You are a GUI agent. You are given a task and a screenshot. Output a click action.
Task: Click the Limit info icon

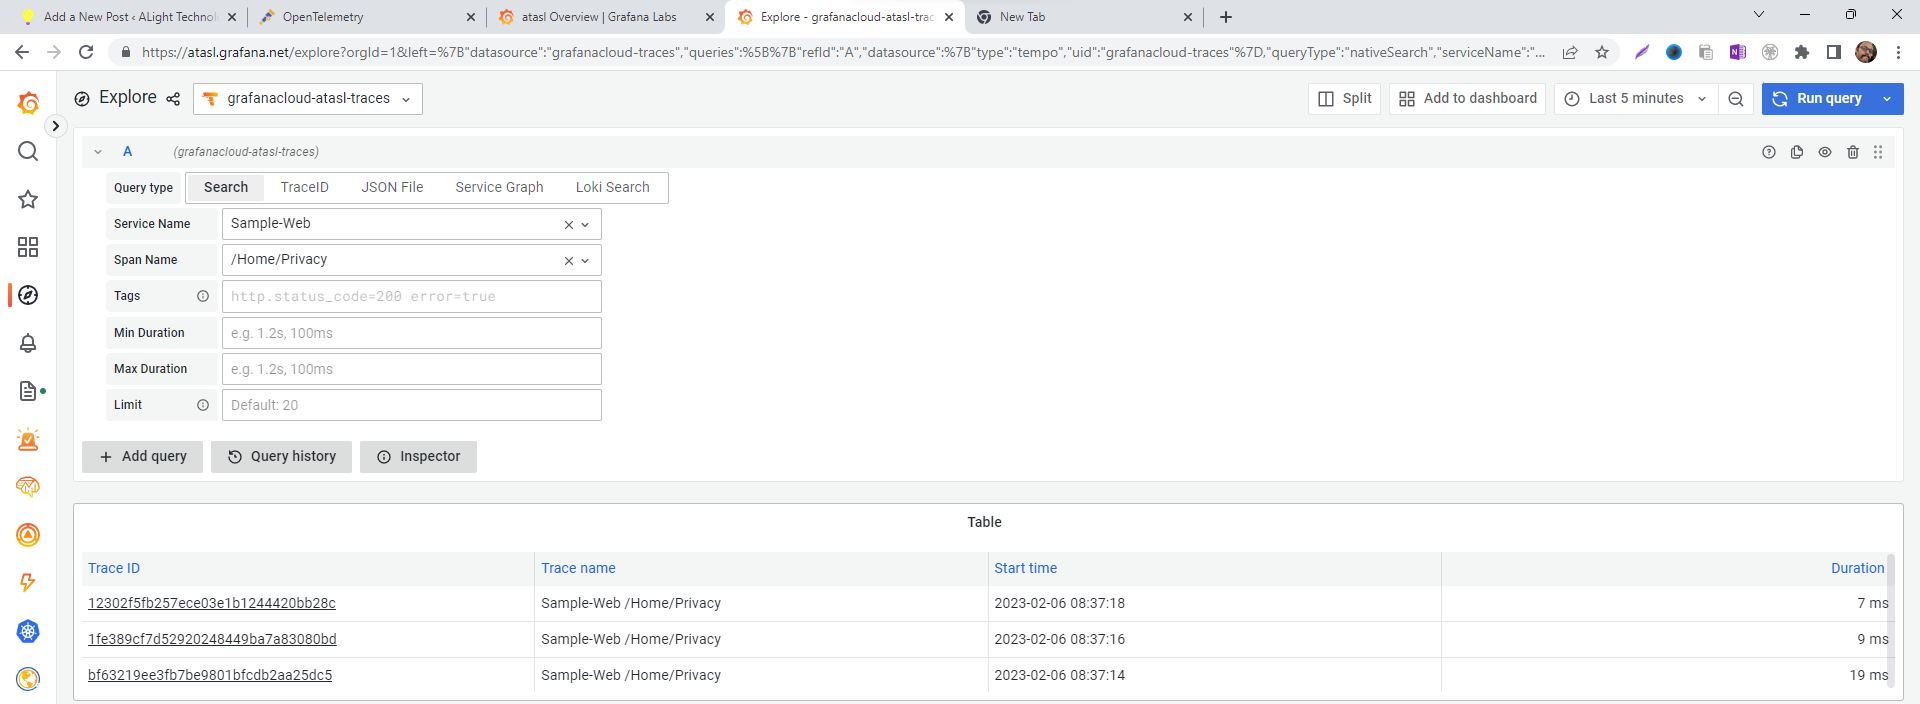(x=203, y=405)
